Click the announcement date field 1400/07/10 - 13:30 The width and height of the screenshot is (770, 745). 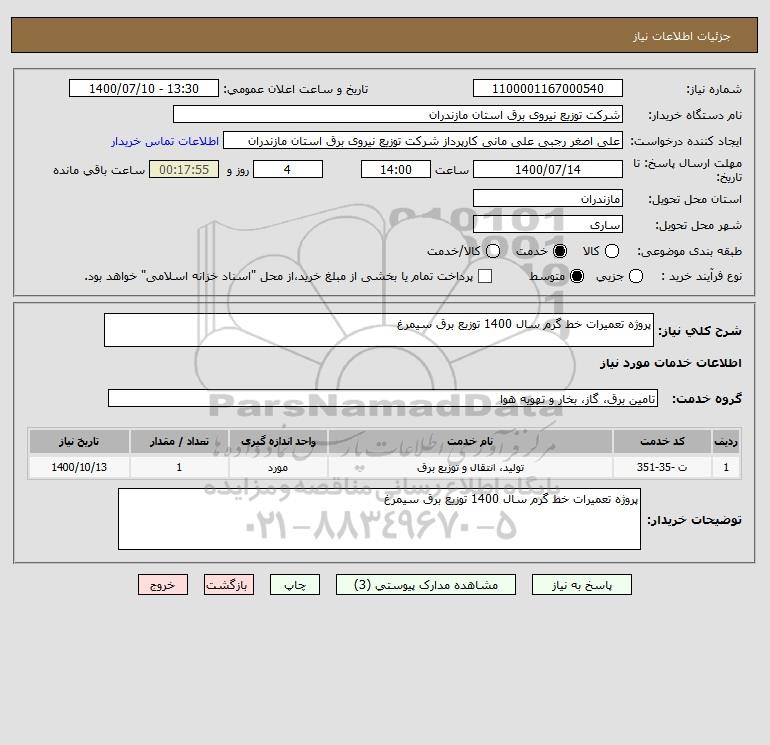144,88
